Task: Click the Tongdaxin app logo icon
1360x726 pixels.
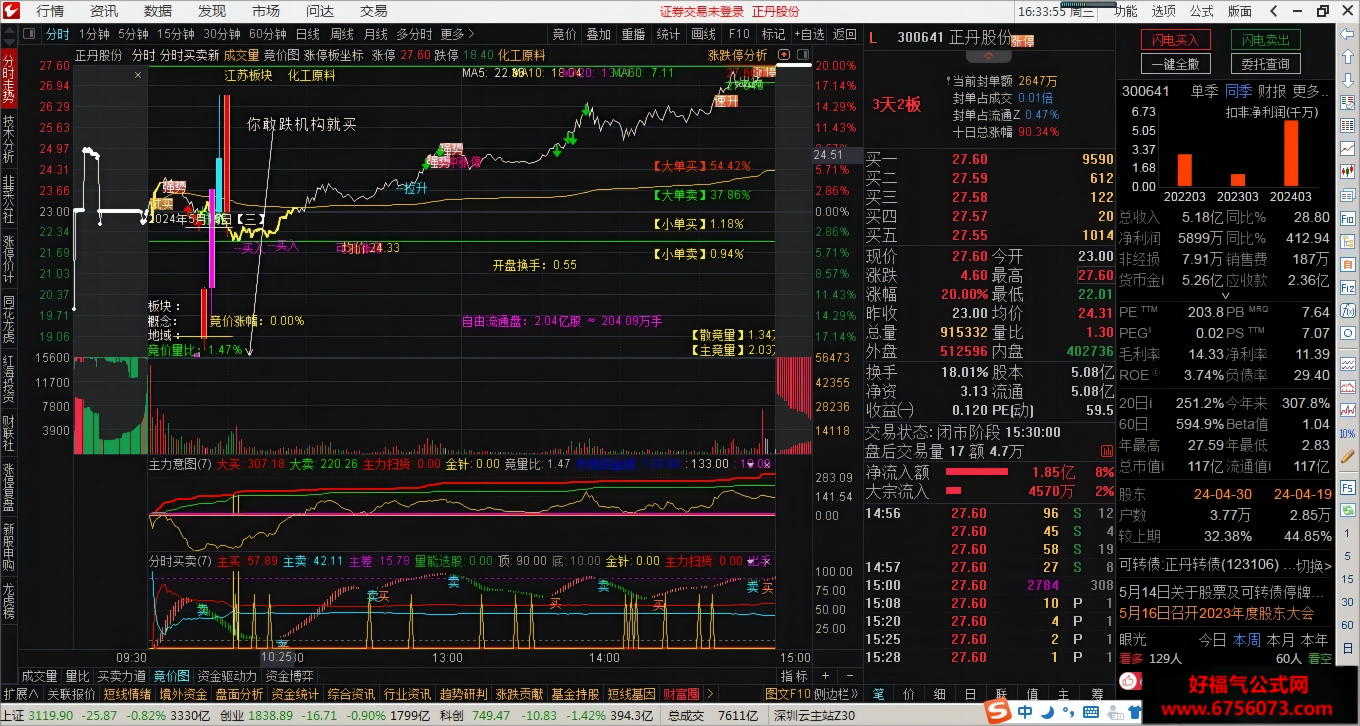Action: coord(11,11)
